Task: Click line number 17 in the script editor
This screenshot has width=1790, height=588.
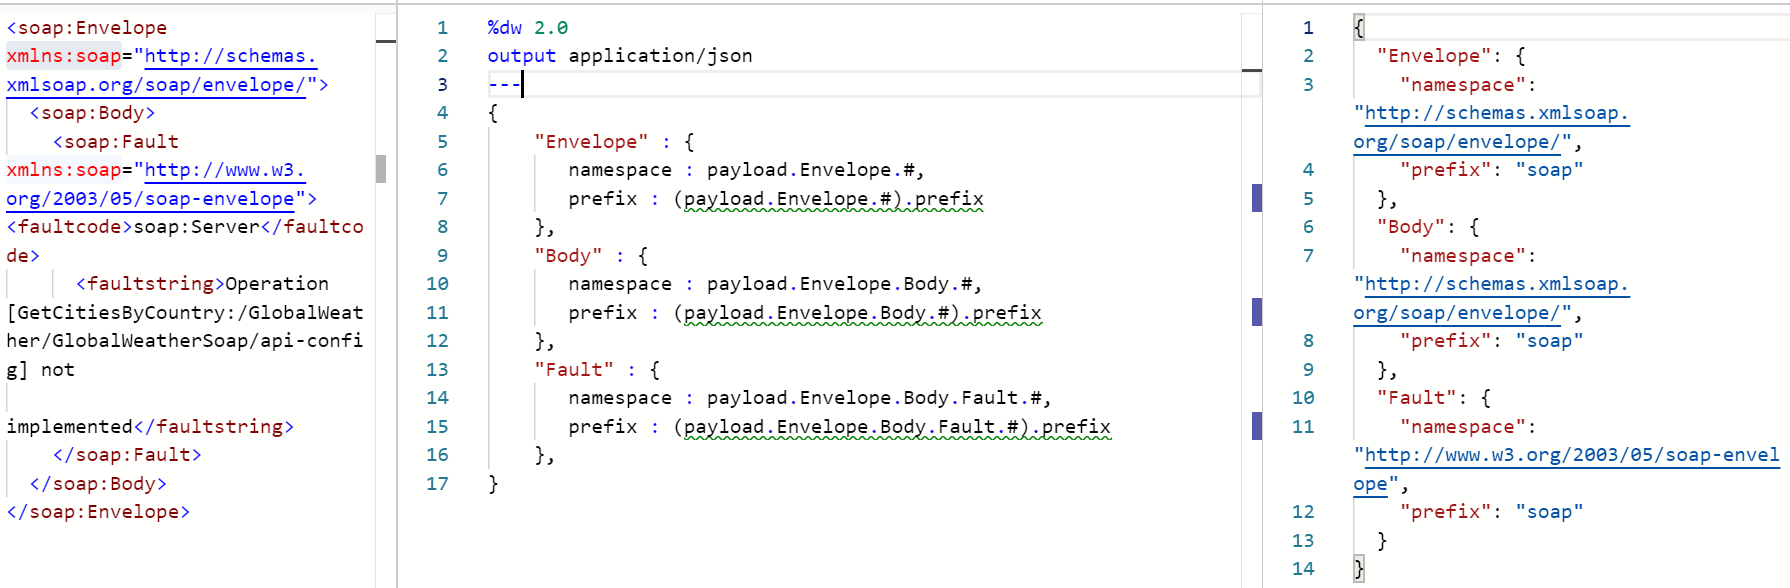Action: pyautogui.click(x=437, y=484)
